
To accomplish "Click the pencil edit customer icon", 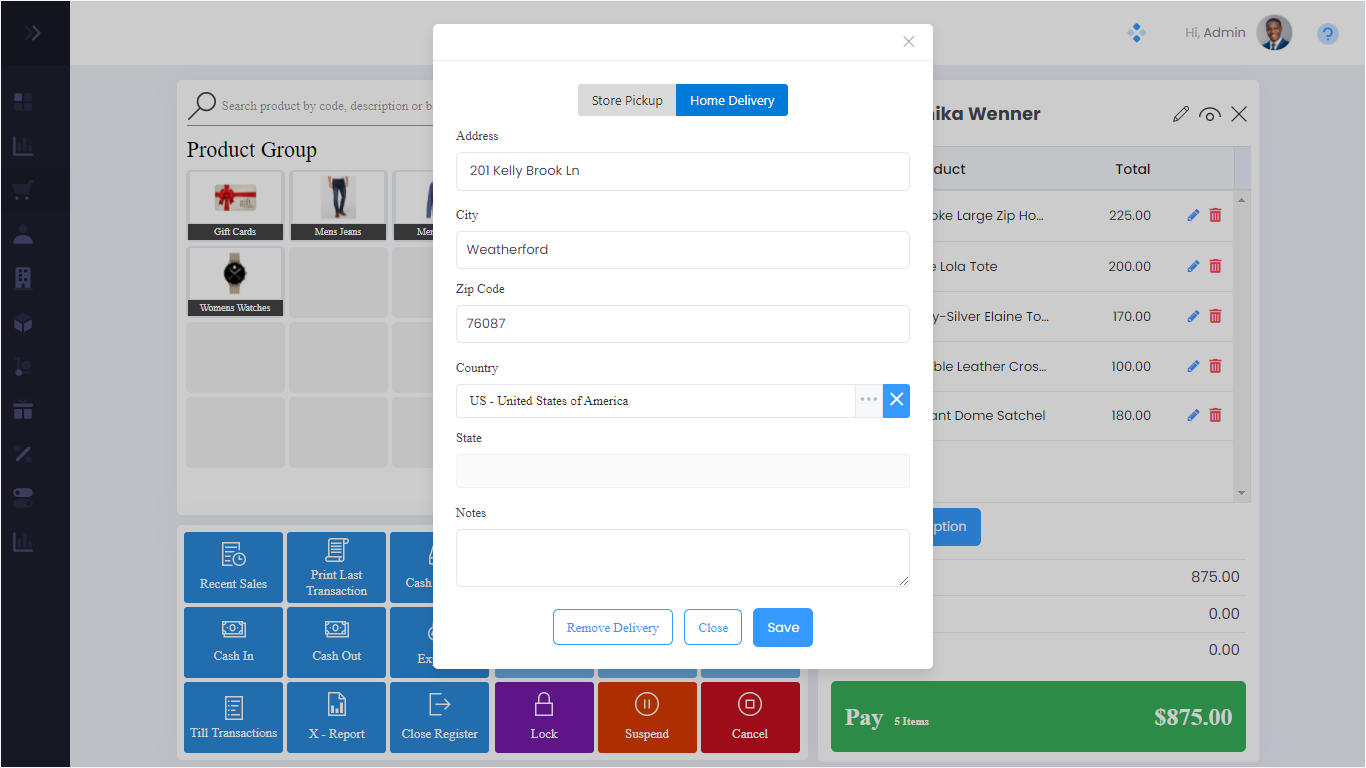I will (x=1181, y=114).
